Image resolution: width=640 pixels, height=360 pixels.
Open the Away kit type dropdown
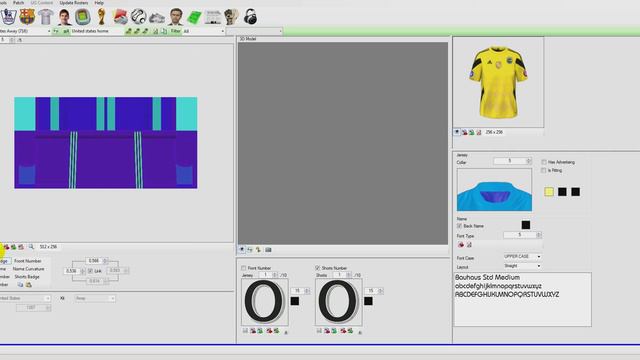click(x=95, y=298)
